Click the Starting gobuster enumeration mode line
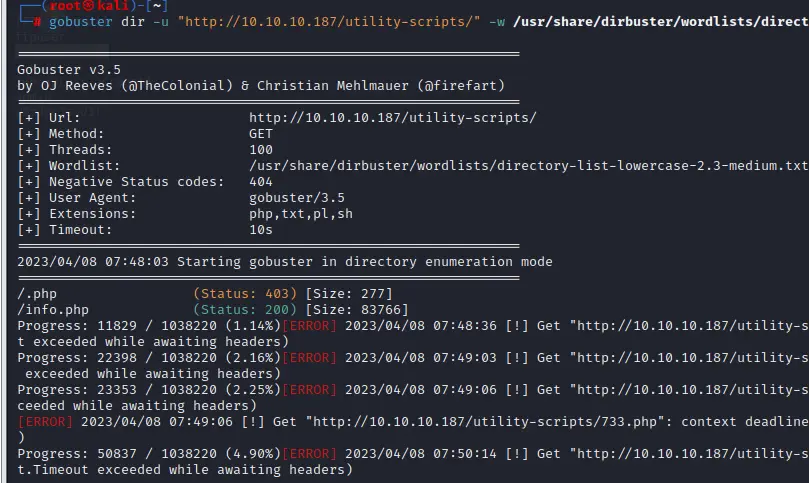The width and height of the screenshot is (809, 483). [x=284, y=261]
